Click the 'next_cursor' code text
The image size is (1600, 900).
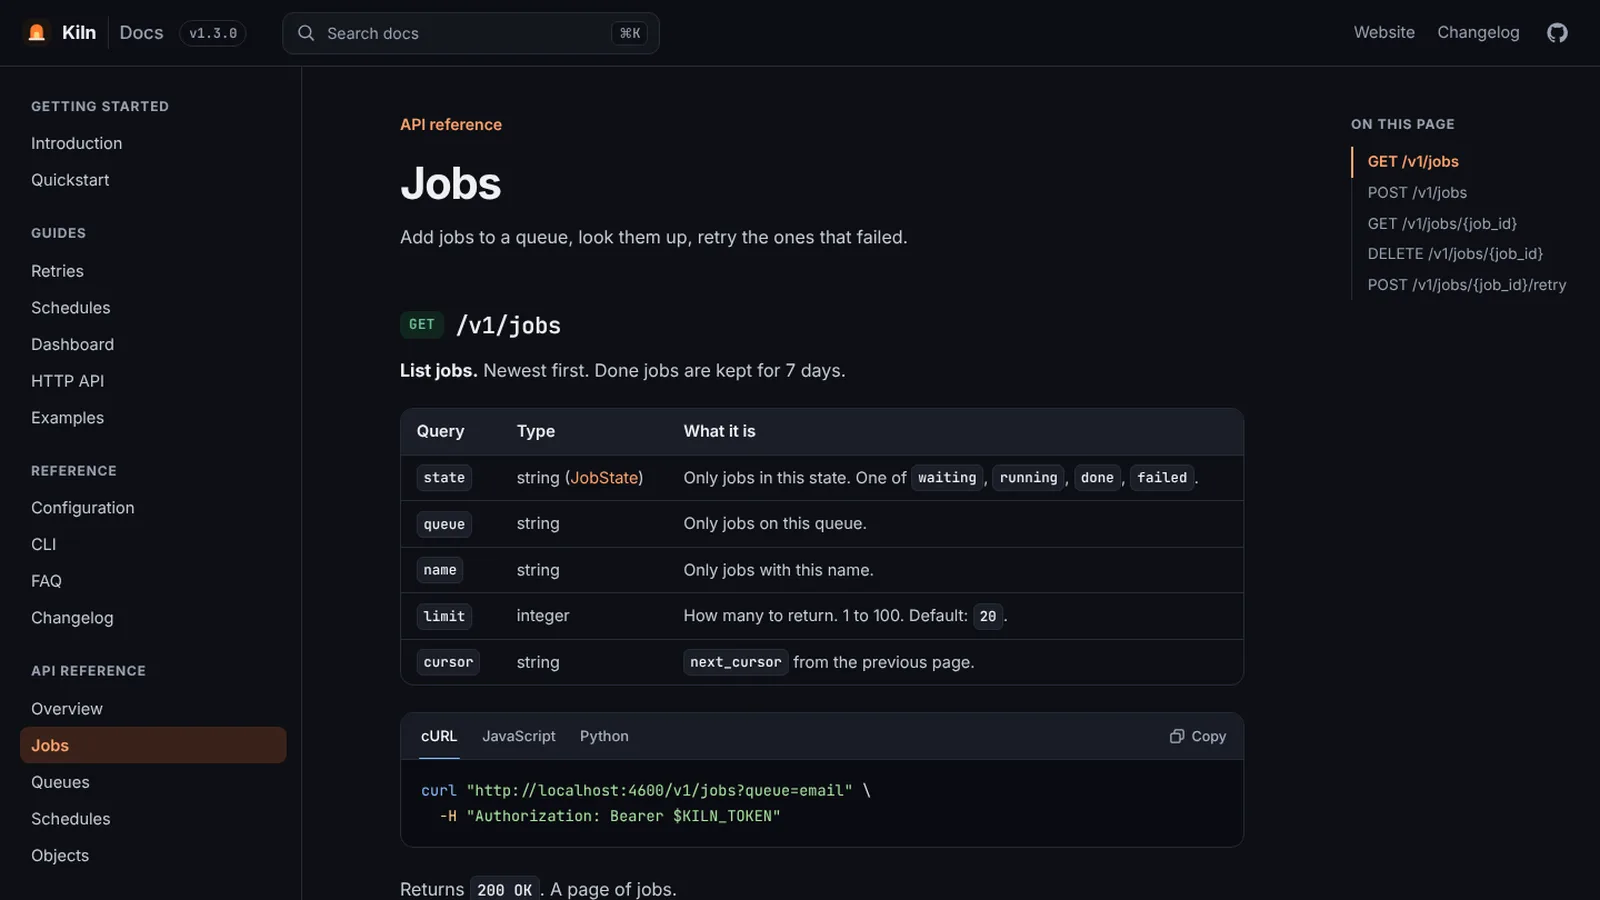[736, 662]
